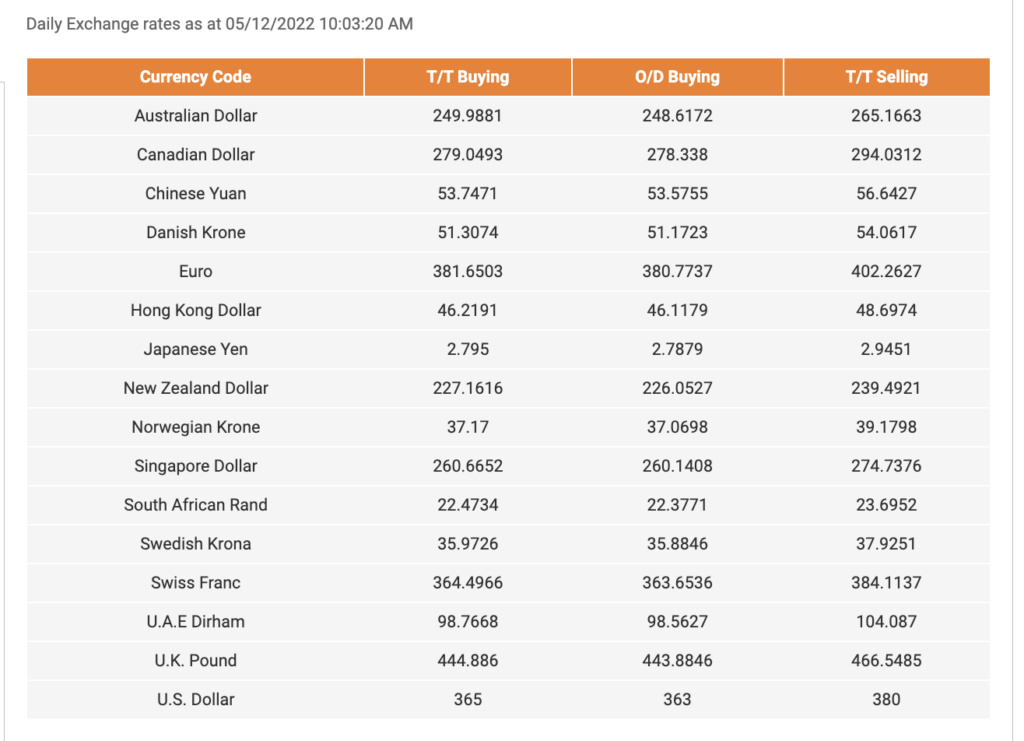Click the T/T Buying column header

point(467,77)
